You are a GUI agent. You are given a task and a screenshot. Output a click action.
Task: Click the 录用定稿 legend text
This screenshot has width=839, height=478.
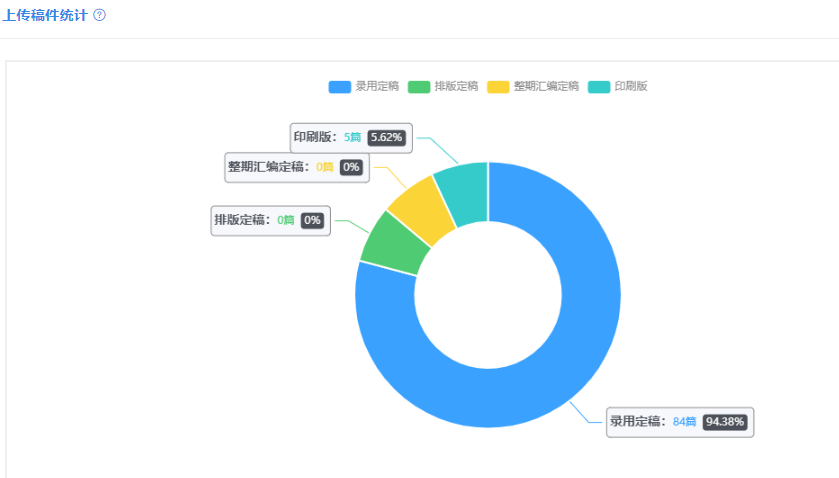(377, 87)
